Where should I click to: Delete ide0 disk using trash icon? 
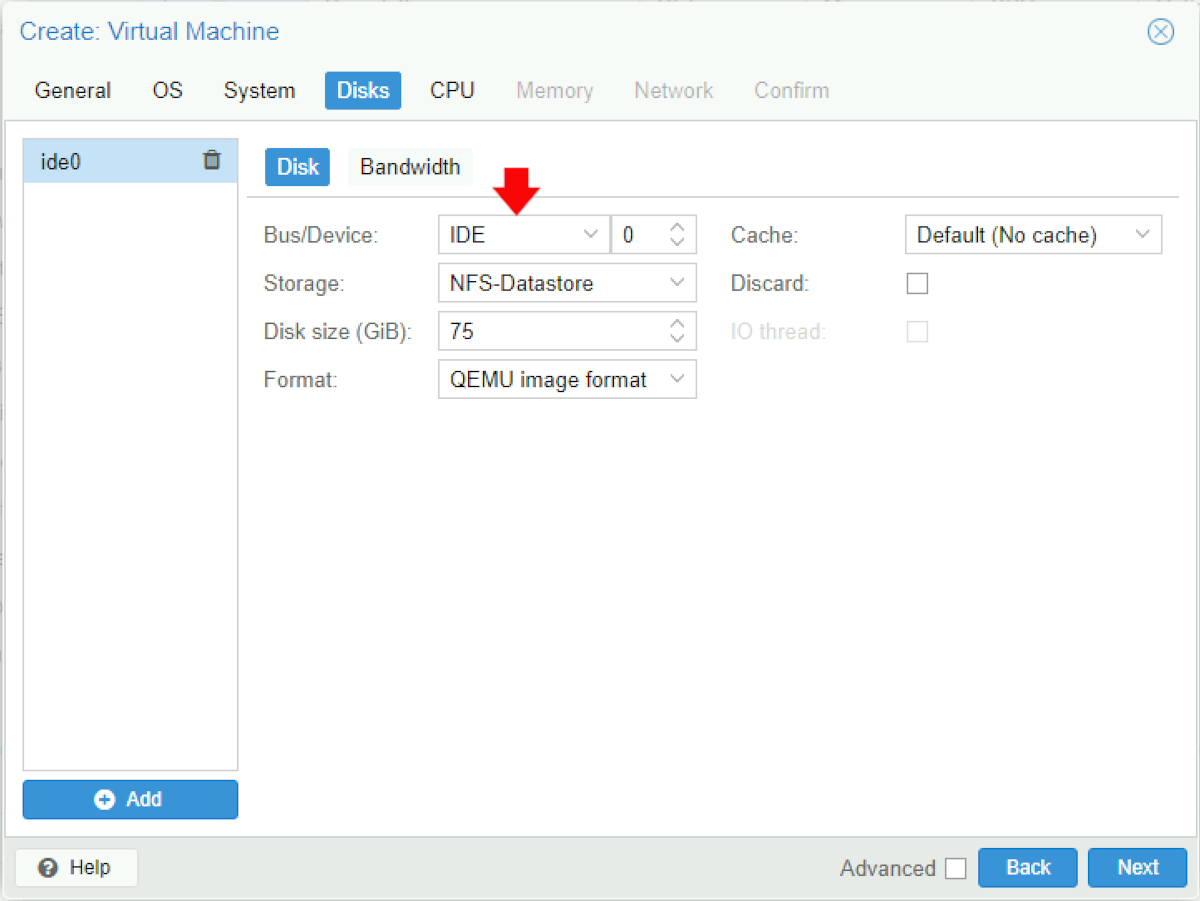pos(212,160)
